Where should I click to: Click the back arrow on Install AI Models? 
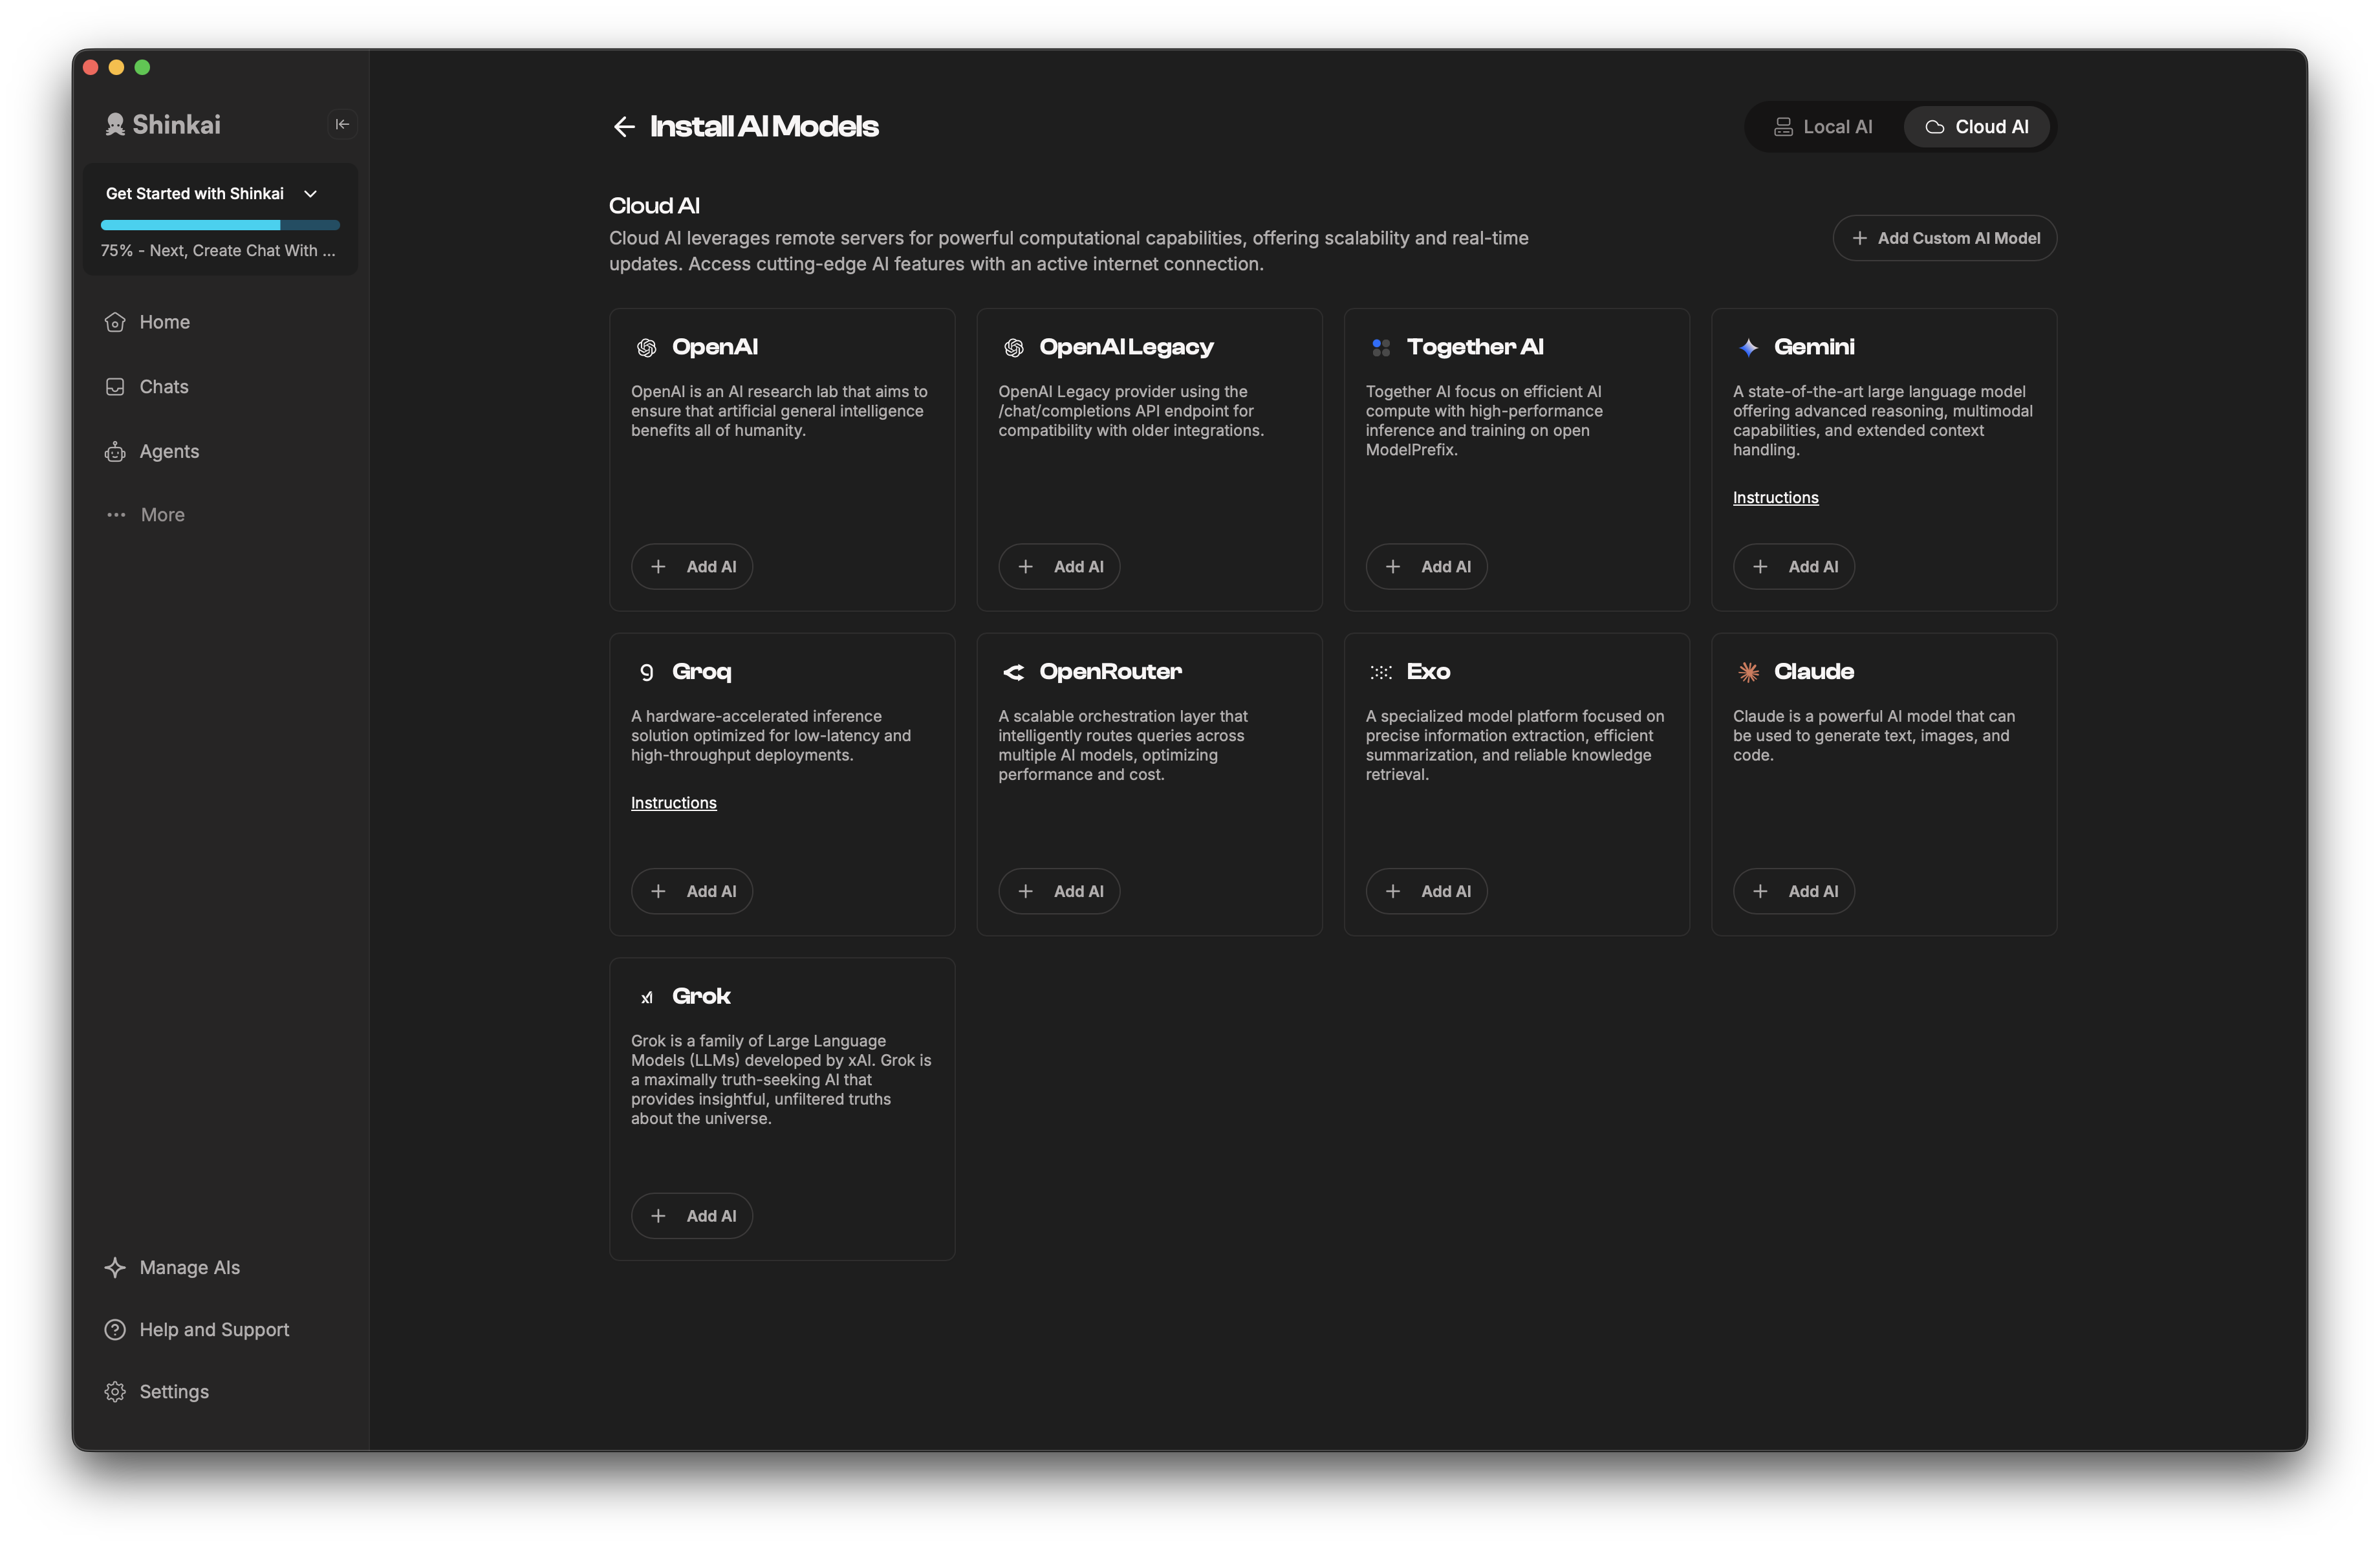pos(624,126)
